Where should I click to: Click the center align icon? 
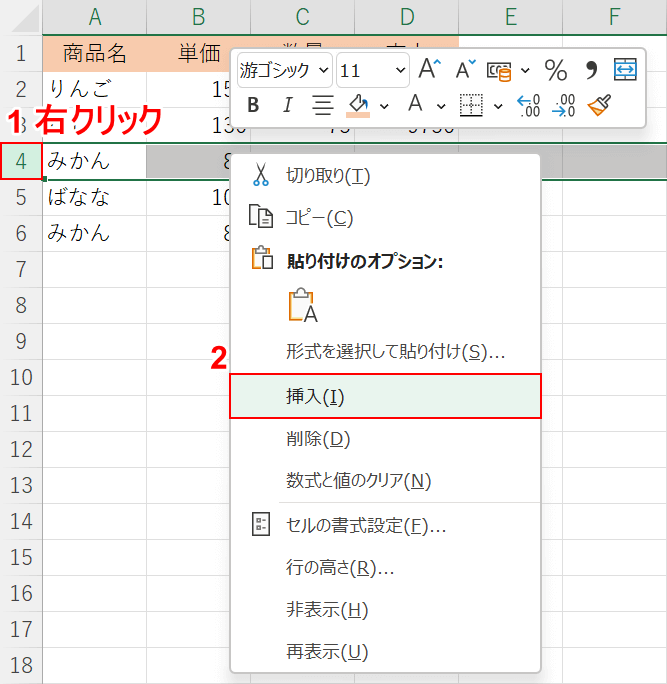322,105
